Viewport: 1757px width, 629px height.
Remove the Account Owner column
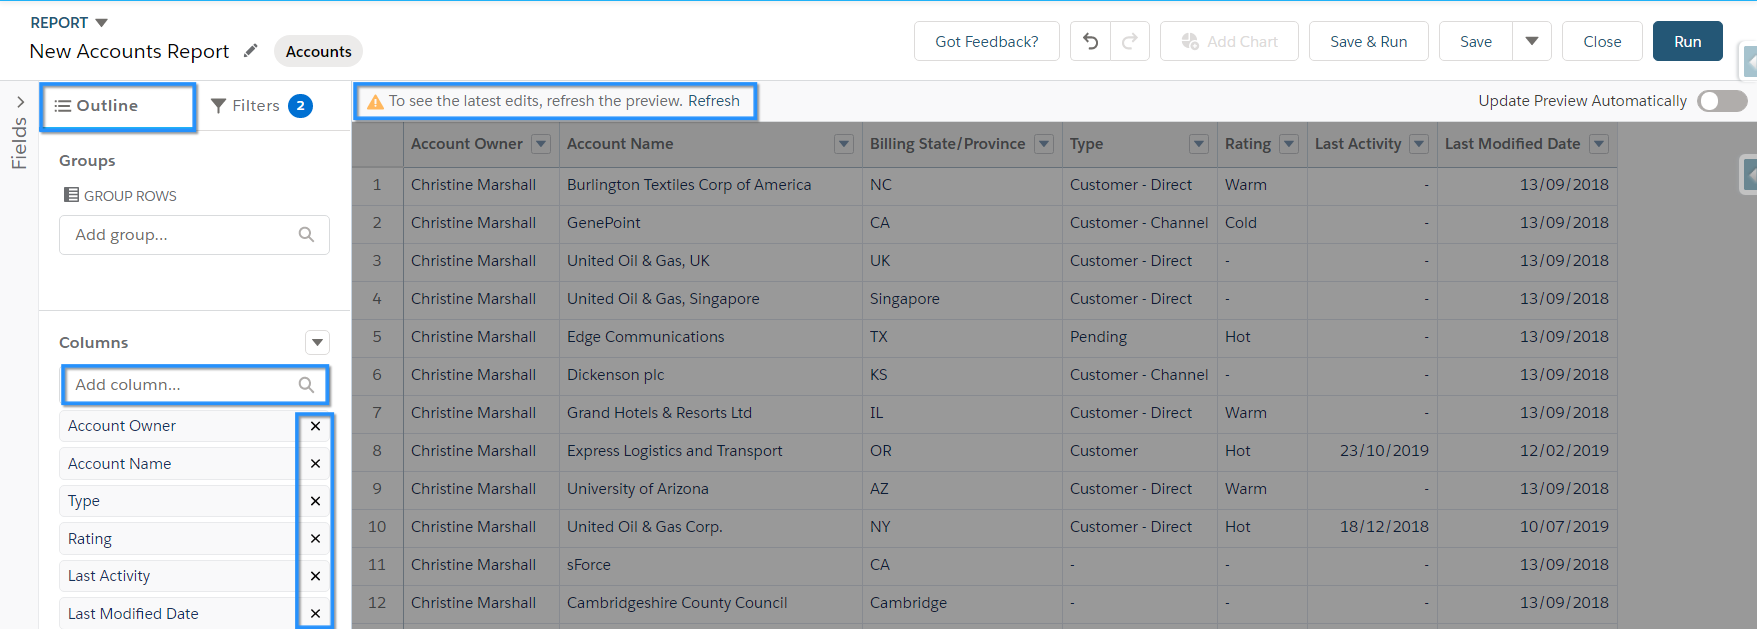(x=315, y=426)
